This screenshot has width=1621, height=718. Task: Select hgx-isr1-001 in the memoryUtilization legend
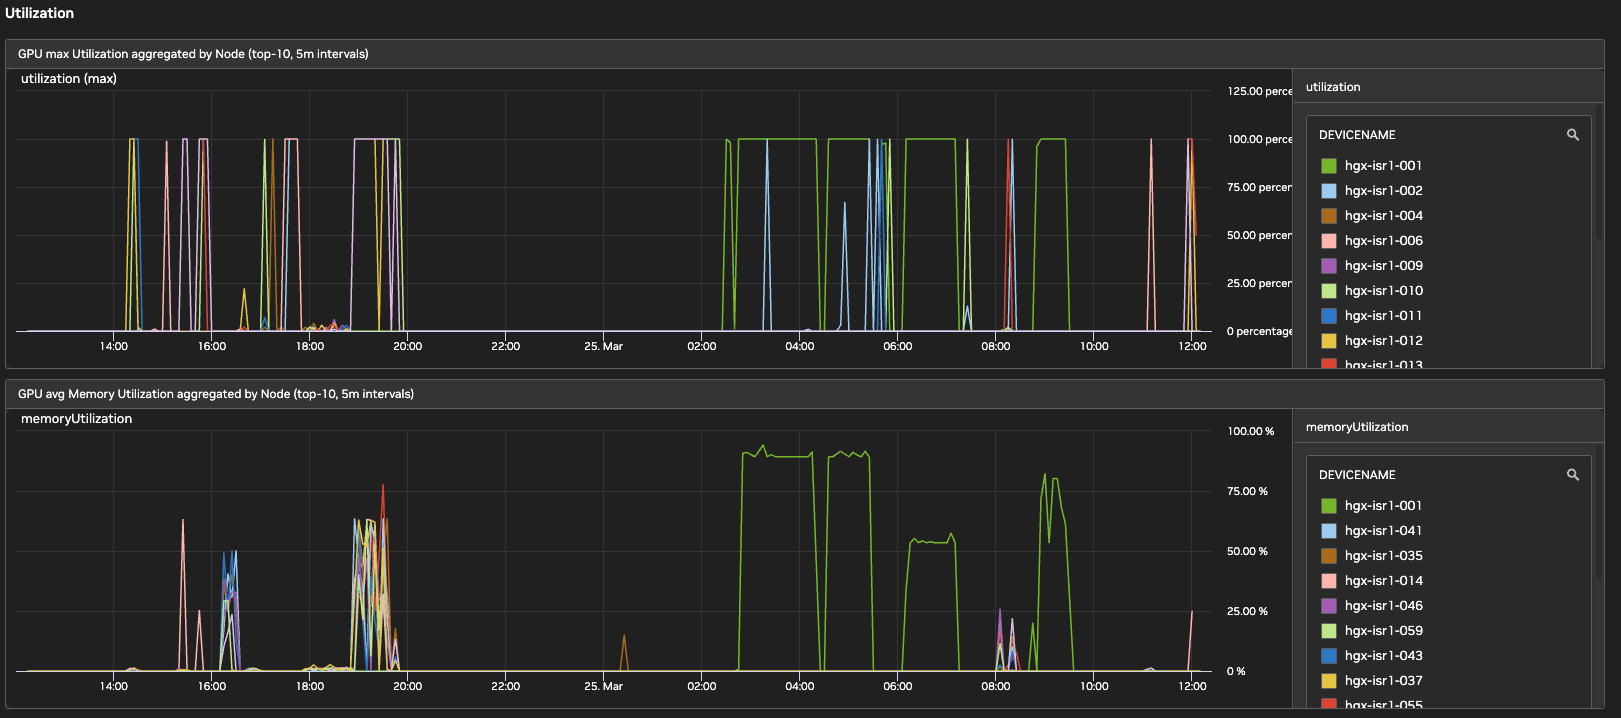point(1383,506)
